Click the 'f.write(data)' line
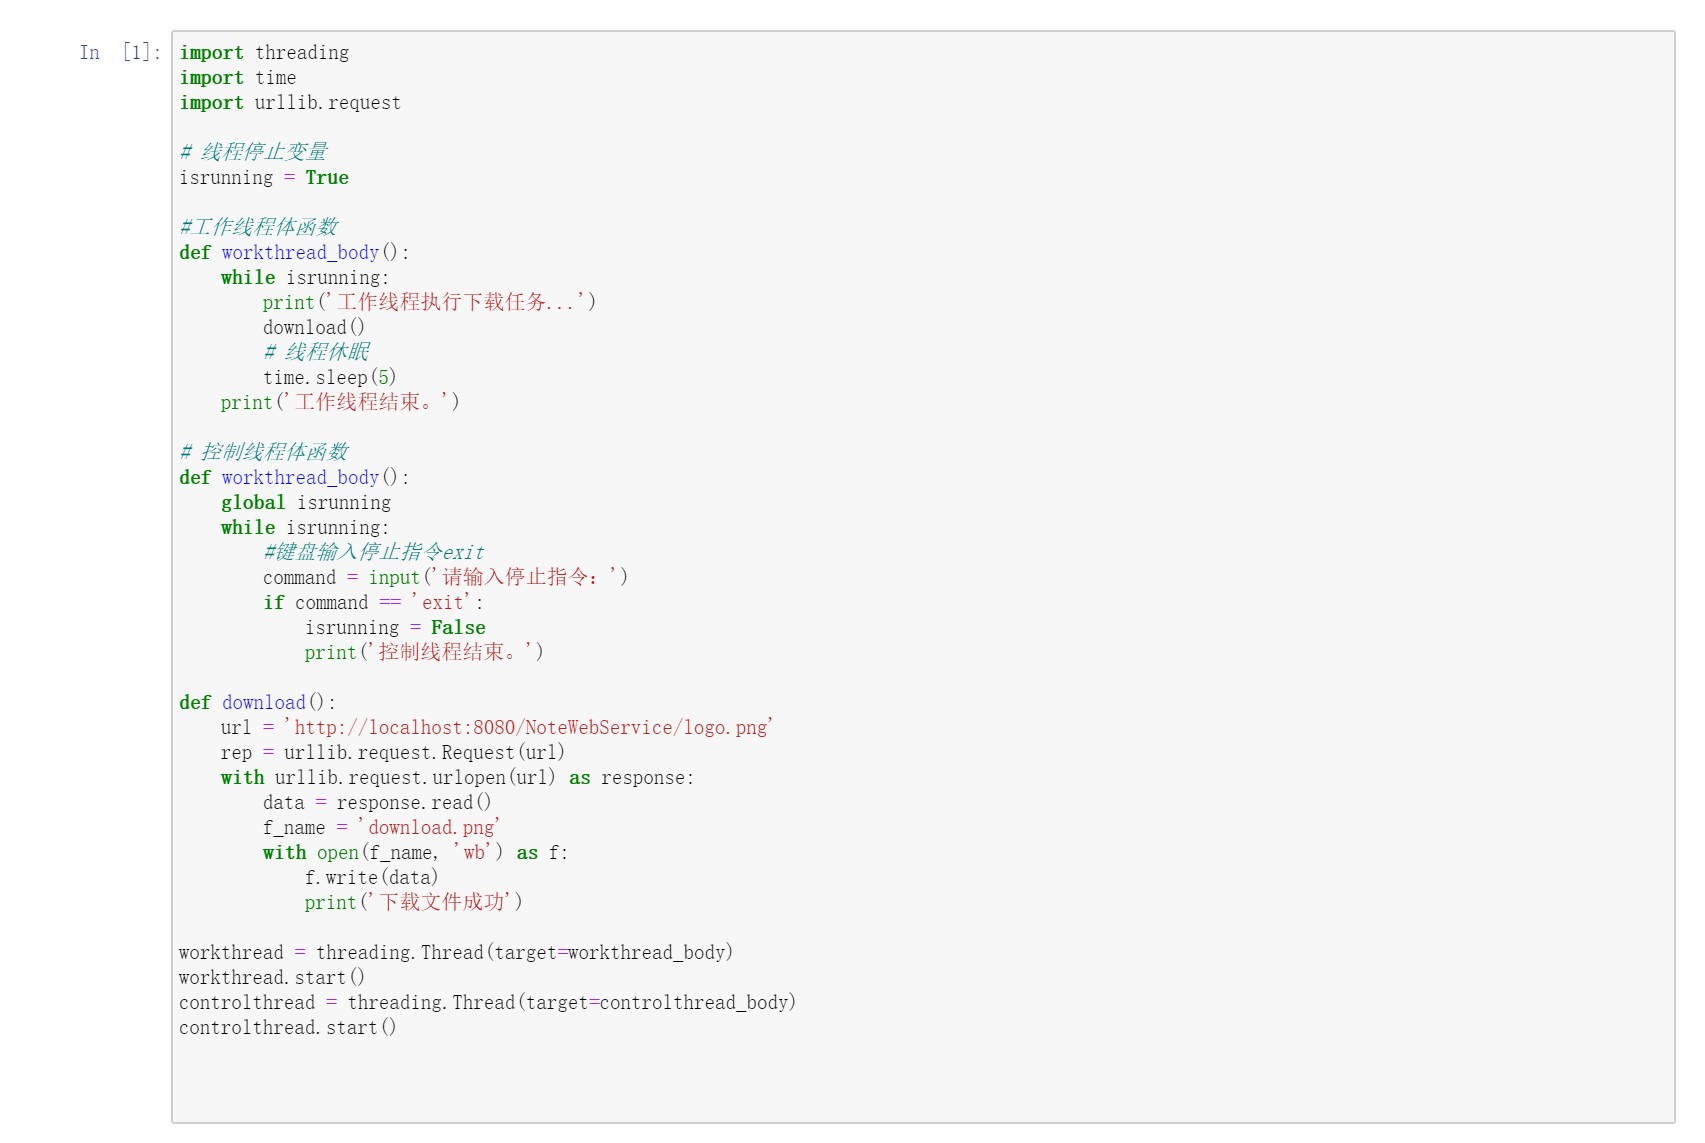The image size is (1705, 1143). click(372, 877)
